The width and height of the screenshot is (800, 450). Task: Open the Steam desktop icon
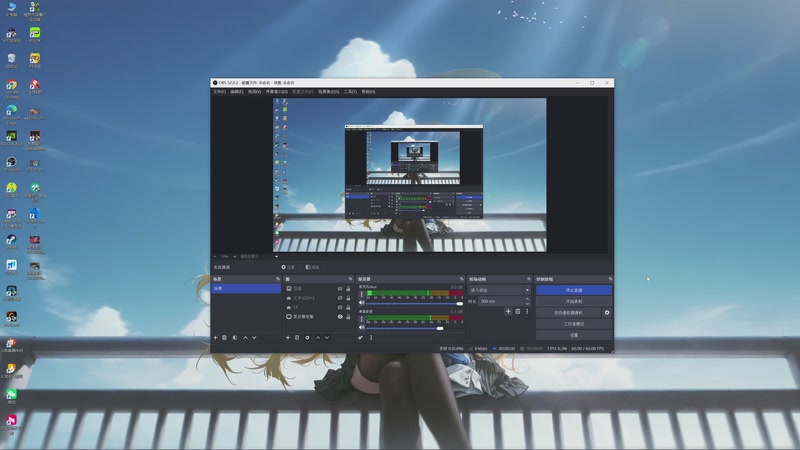11,241
